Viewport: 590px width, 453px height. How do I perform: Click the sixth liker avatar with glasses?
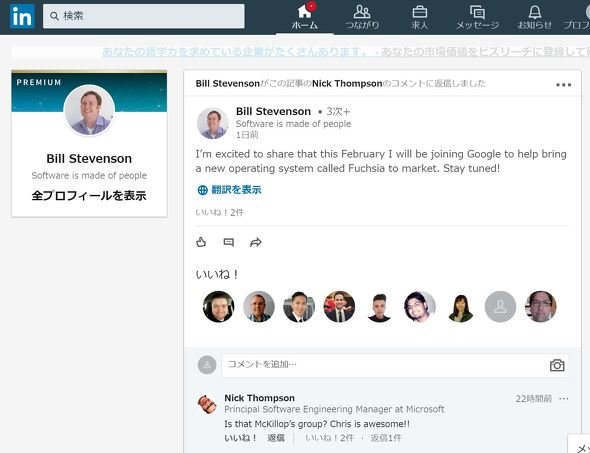click(420, 307)
